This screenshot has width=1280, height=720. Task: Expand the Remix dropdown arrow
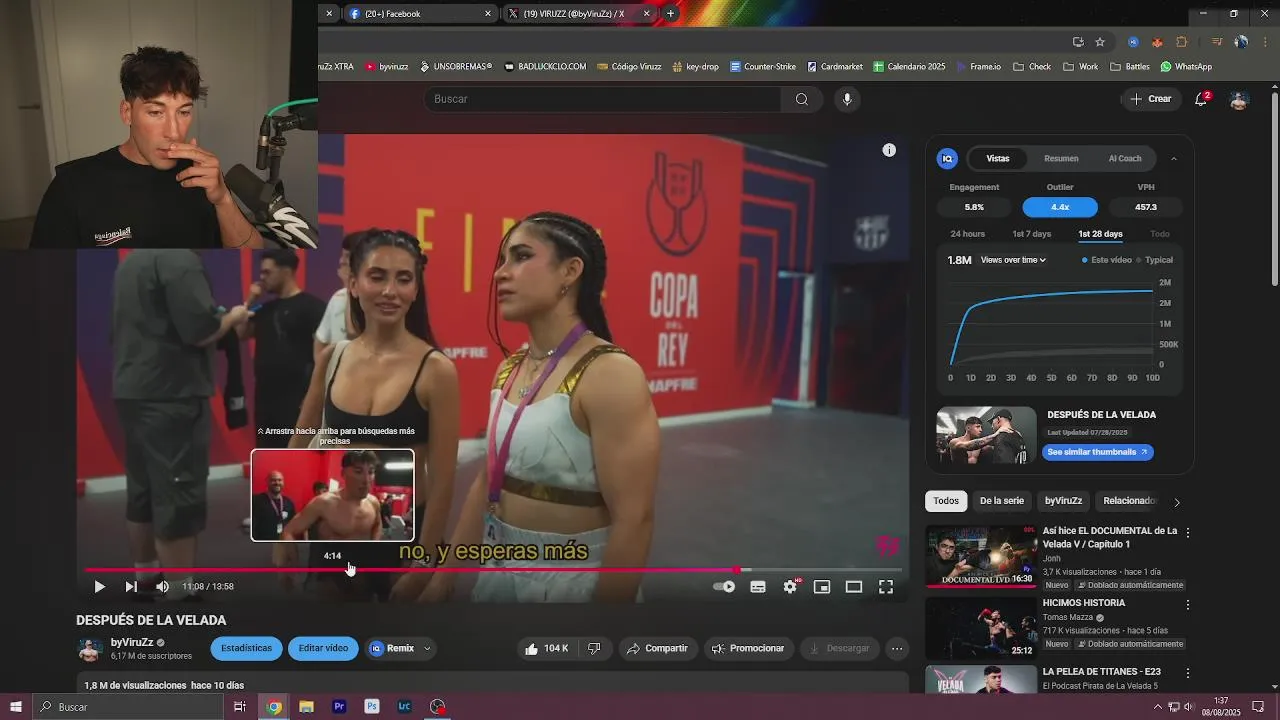click(x=427, y=649)
